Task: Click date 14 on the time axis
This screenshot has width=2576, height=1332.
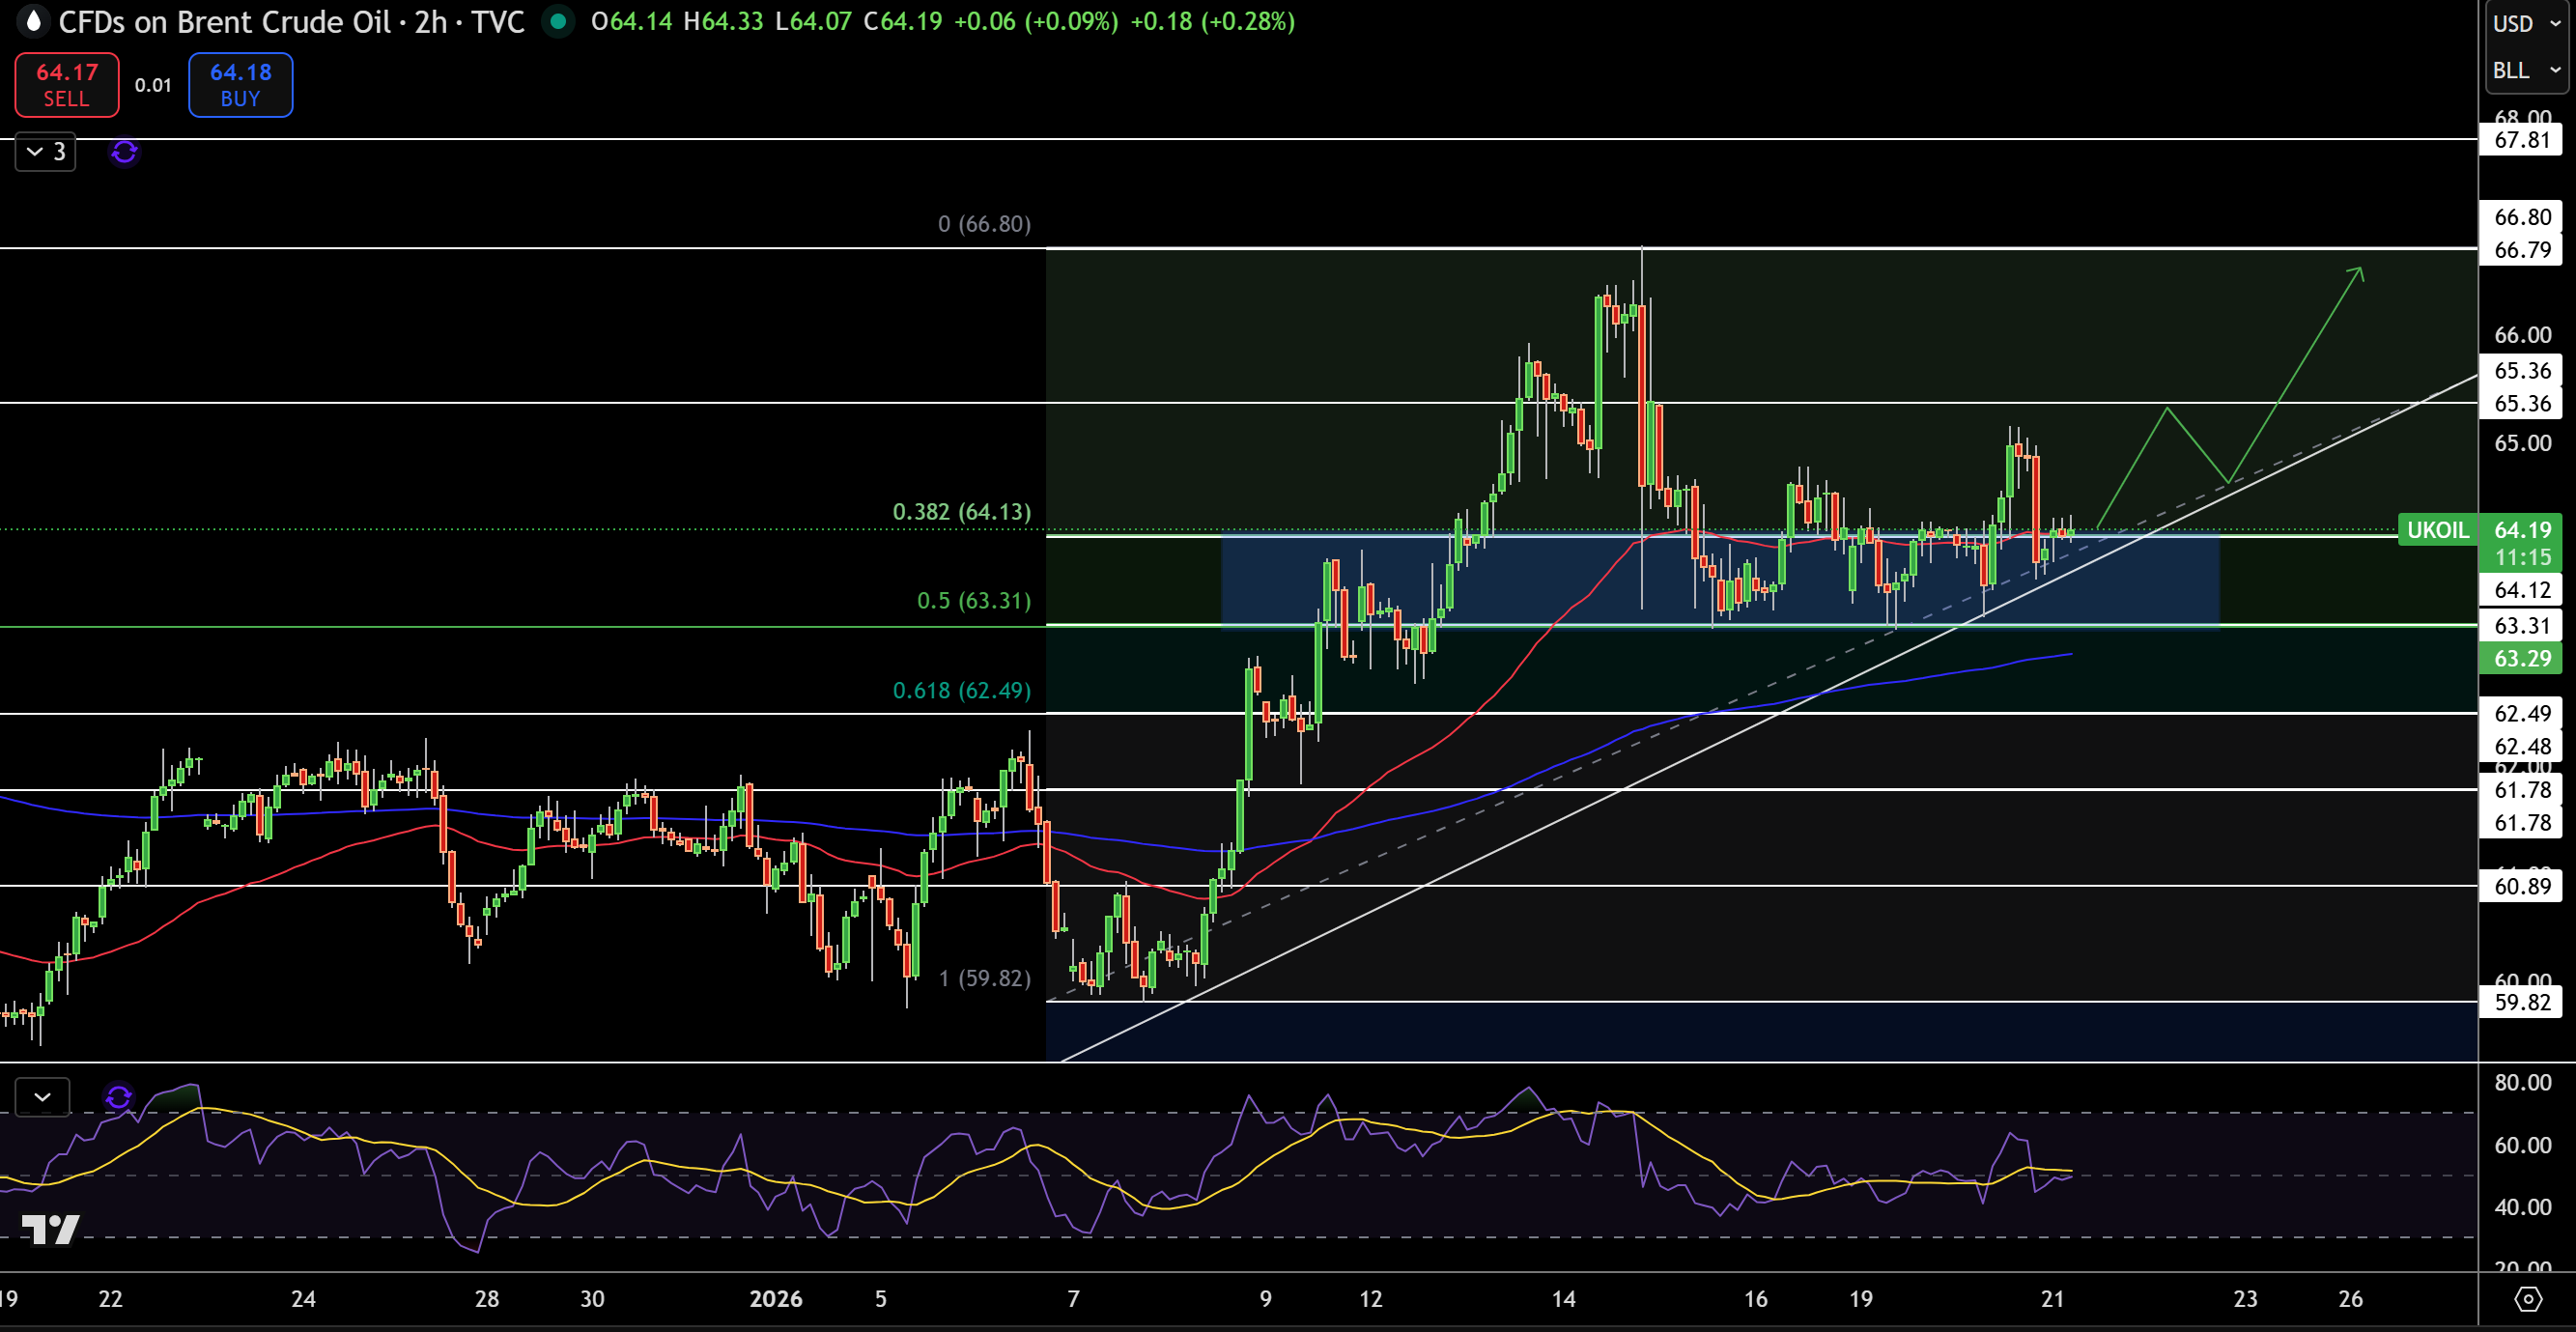Action: click(1563, 1299)
